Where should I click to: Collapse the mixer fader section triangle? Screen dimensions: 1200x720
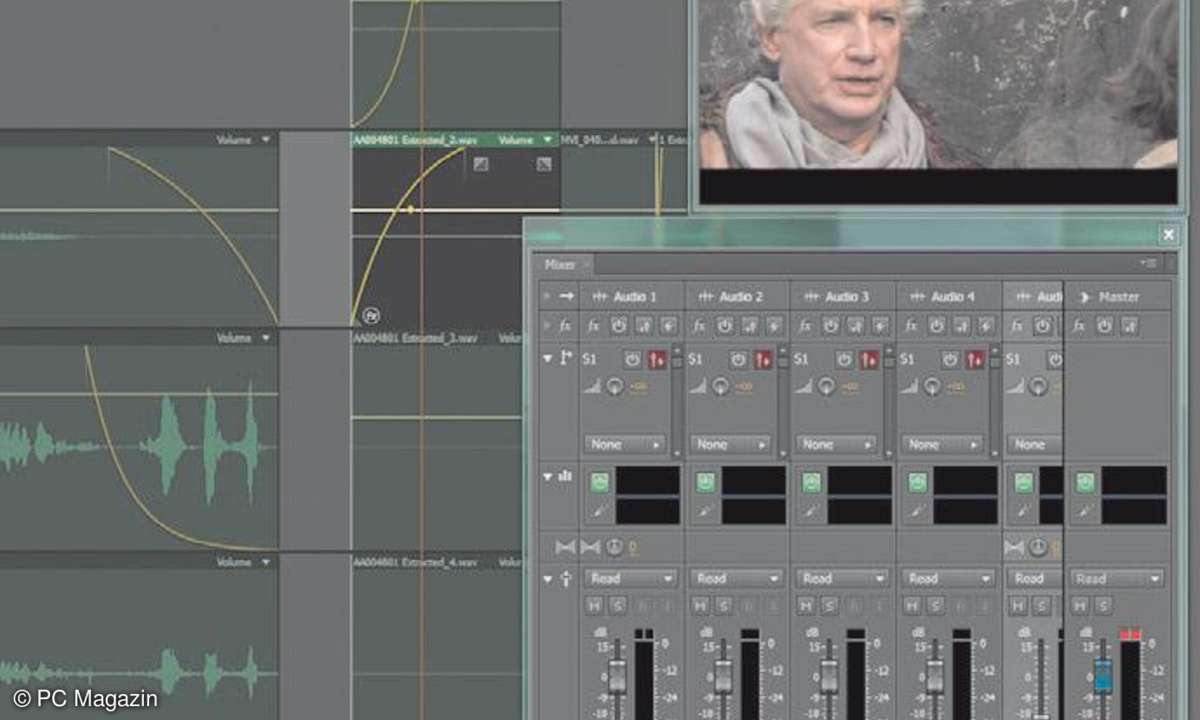click(x=547, y=579)
